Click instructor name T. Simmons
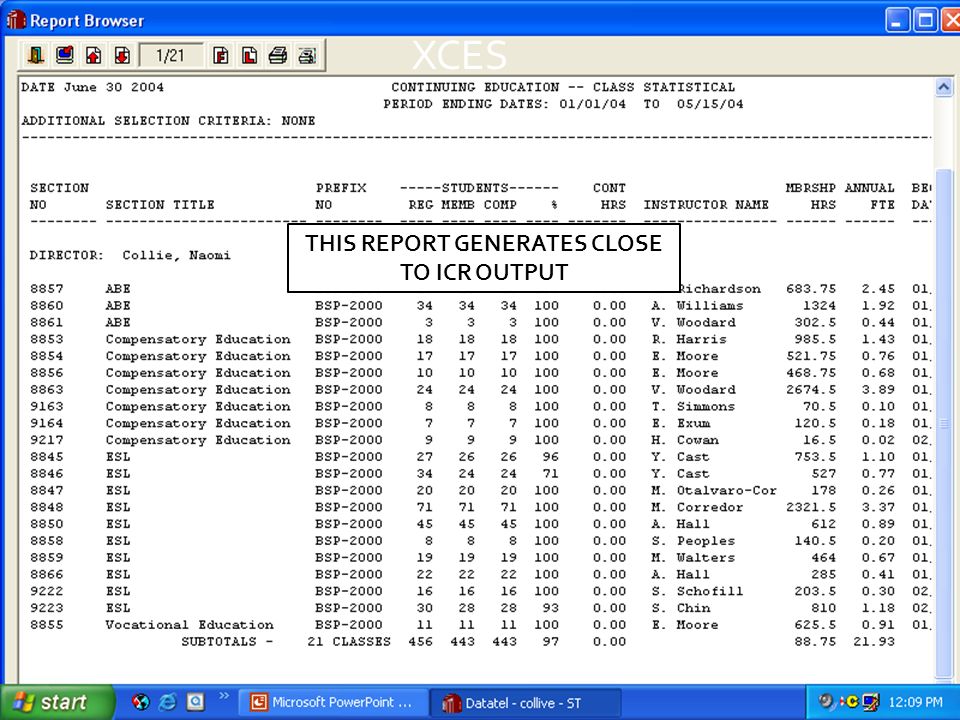This screenshot has height=720, width=960. [692, 407]
